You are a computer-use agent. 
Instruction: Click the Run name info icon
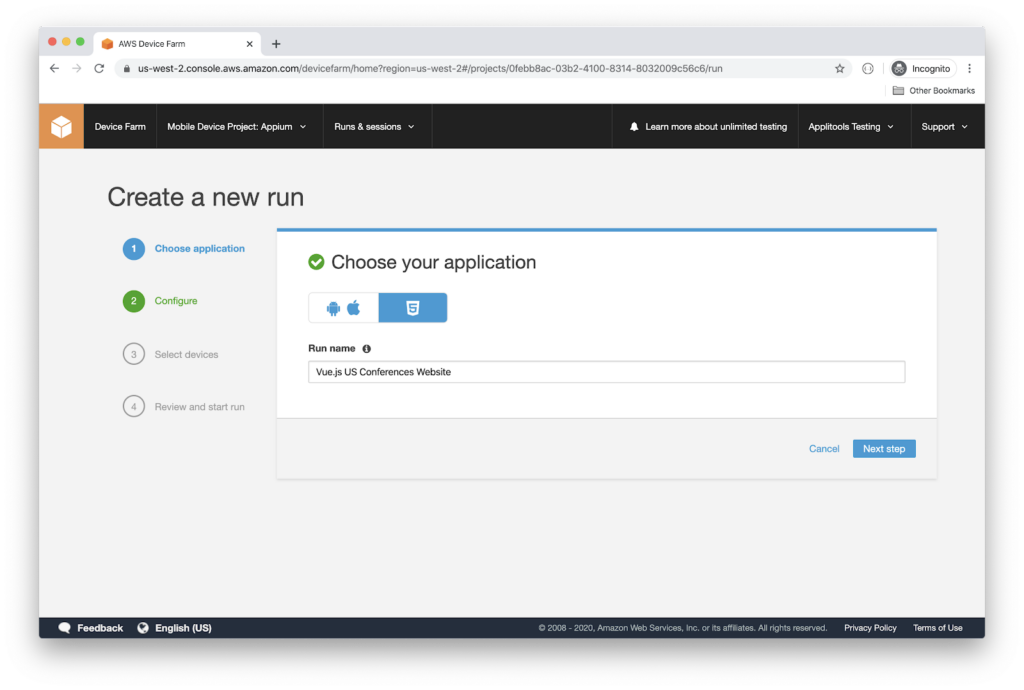point(366,349)
